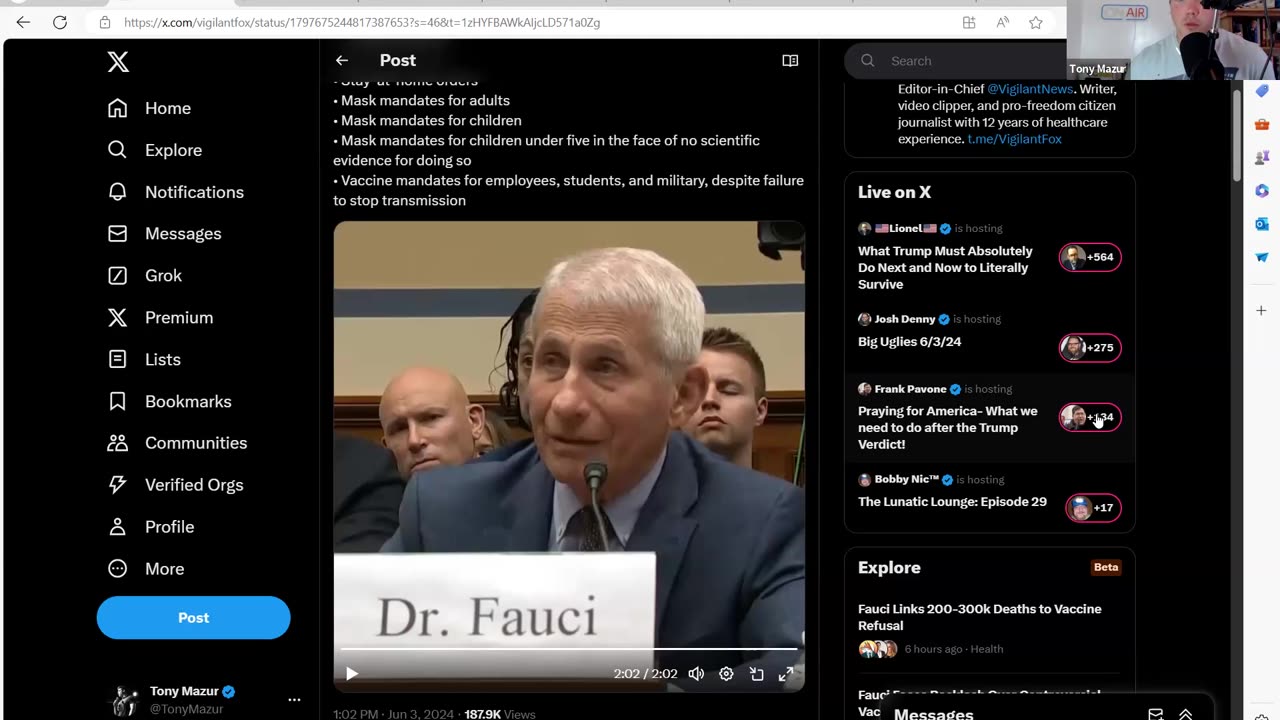Viewport: 1280px width, 720px height.
Task: Click the browser back button
Action: [23, 22]
